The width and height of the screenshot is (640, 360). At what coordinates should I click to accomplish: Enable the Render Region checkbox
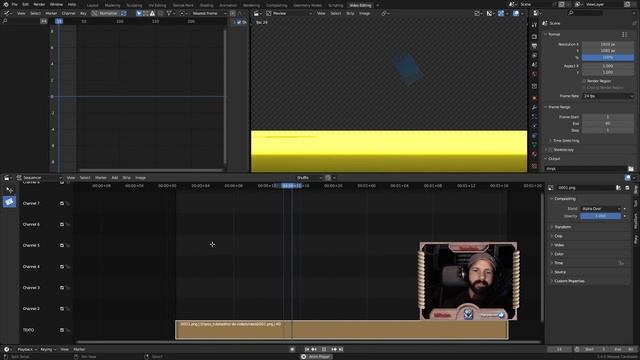coord(584,81)
